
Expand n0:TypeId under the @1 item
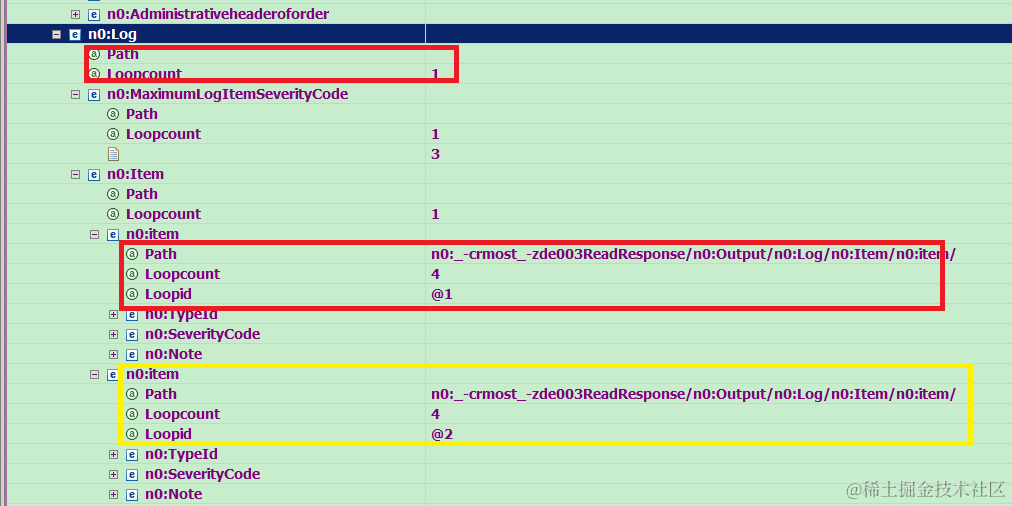tap(114, 315)
